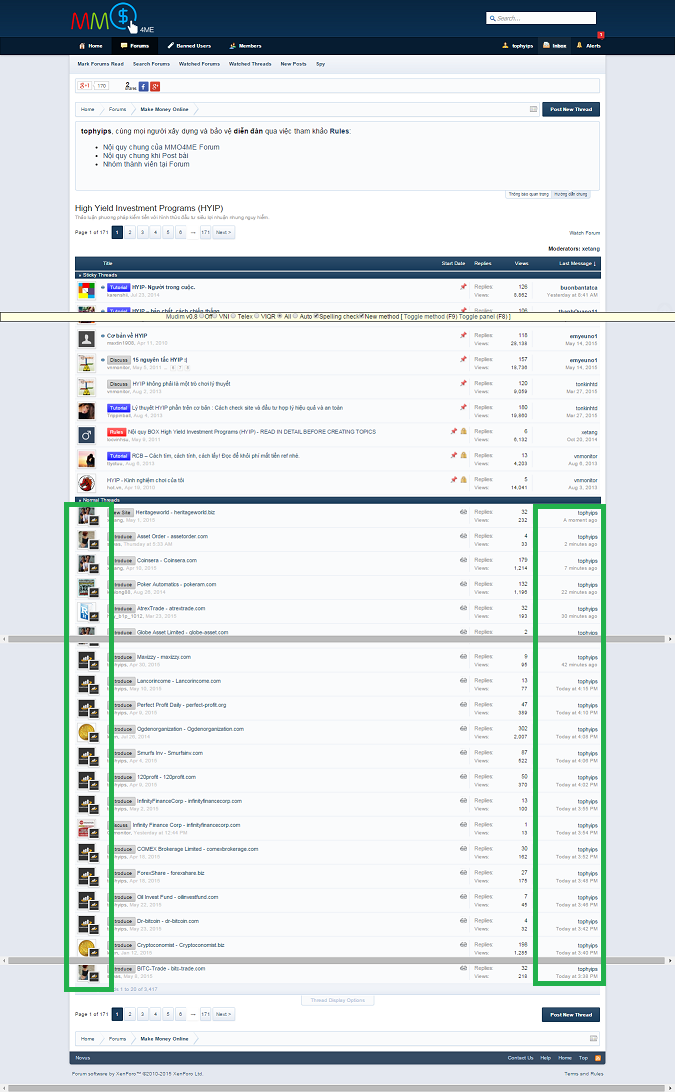Click the pin icon on 'Lý thuyết HYIP' thread row
The height and width of the screenshot is (1092, 675).
coord(463,407)
